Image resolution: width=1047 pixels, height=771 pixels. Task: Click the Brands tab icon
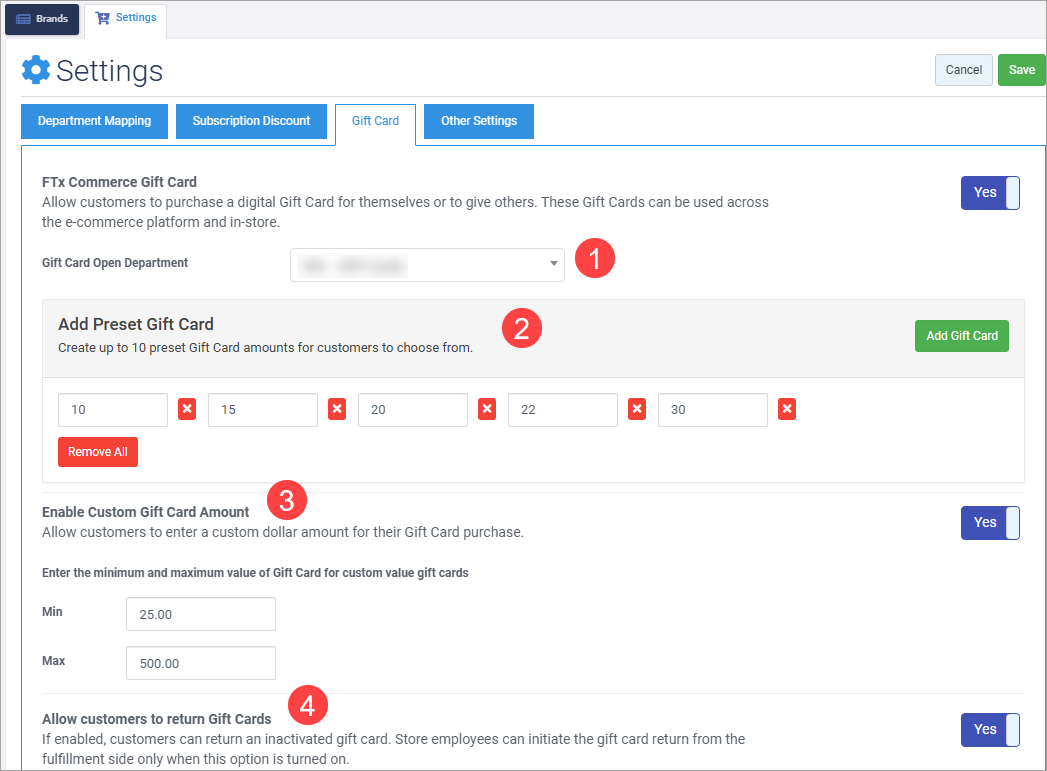pyautogui.click(x=24, y=19)
